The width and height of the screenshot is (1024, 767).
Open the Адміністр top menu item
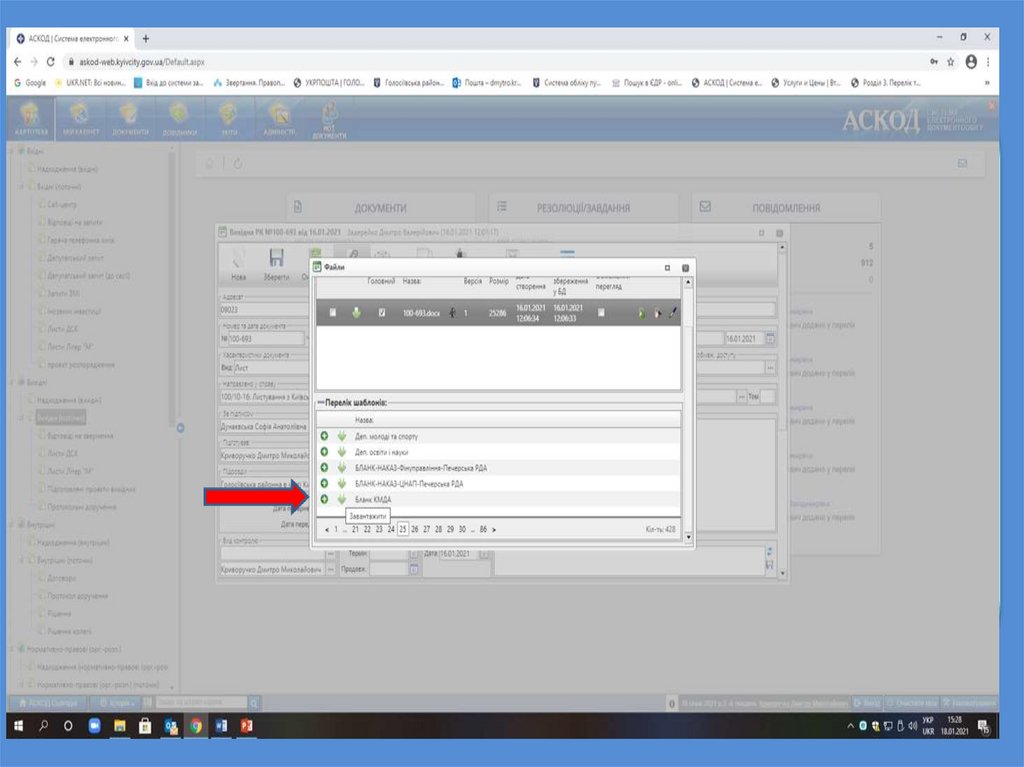click(x=279, y=119)
